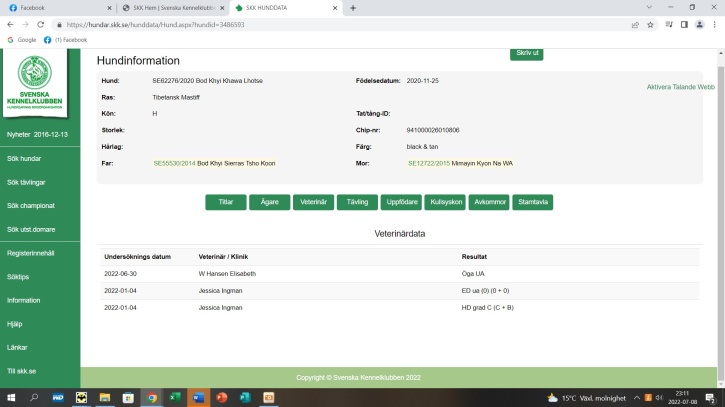
Task: Click the browser back arrow
Action: pyautogui.click(x=10, y=25)
